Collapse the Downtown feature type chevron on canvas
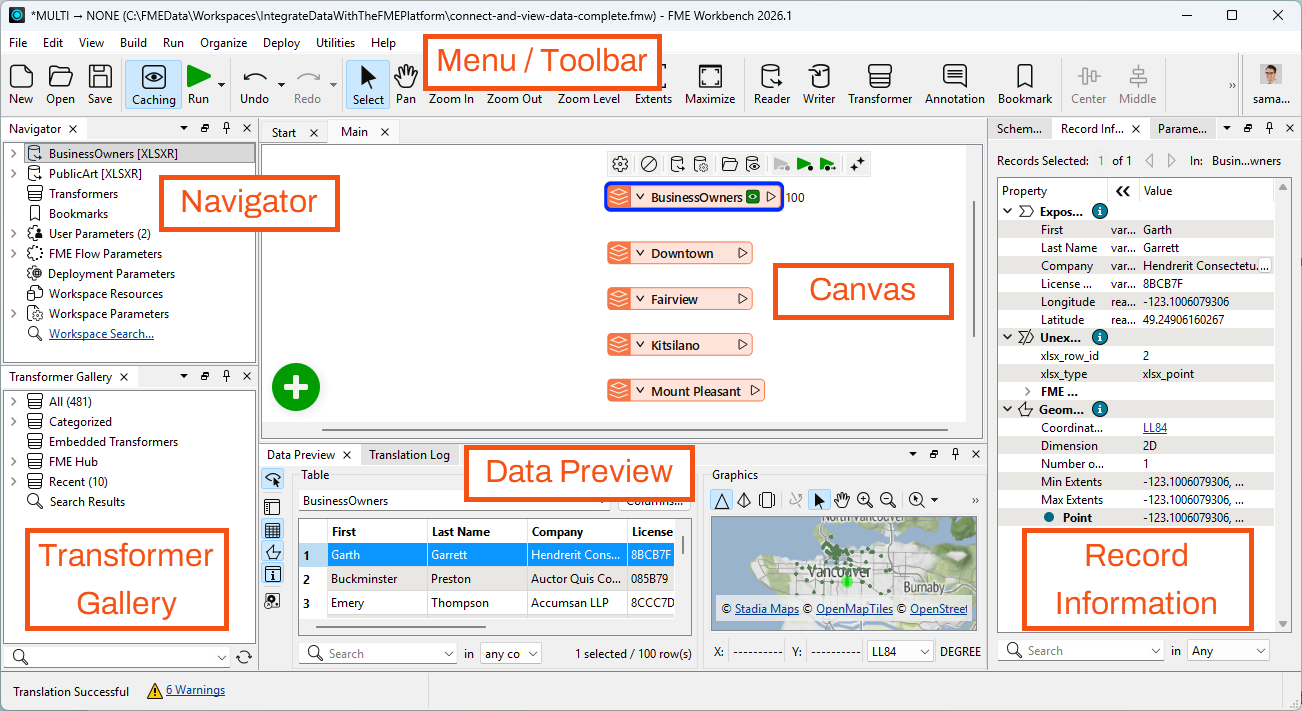1302x711 pixels. [x=640, y=253]
